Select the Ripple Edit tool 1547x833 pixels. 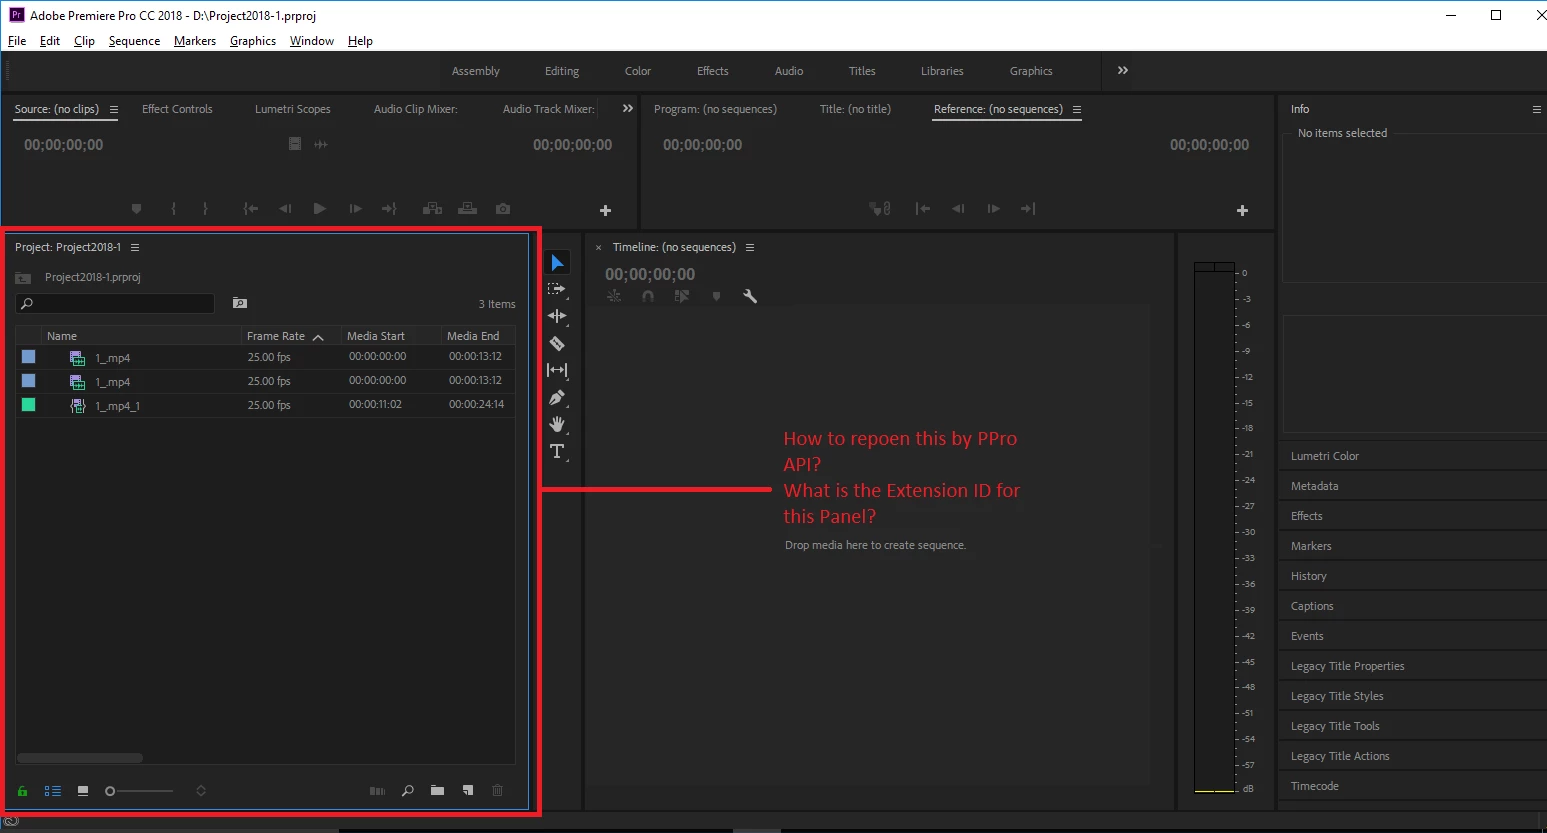[x=557, y=316]
